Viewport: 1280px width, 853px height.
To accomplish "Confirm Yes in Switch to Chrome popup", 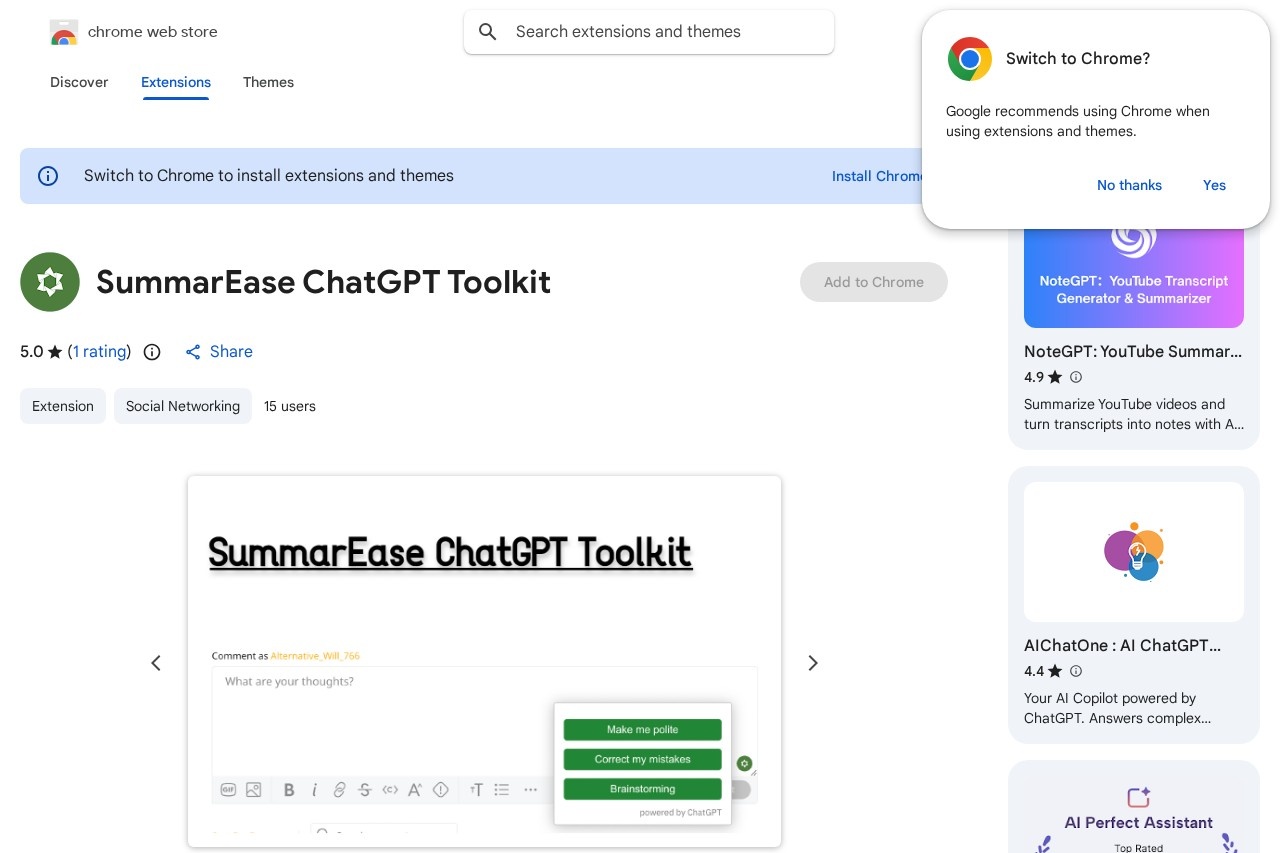I will tap(1214, 185).
